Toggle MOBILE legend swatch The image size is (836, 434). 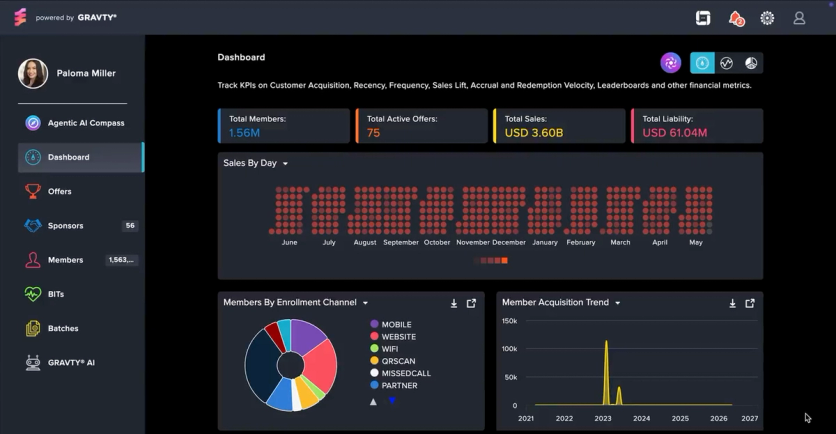[x=374, y=324]
